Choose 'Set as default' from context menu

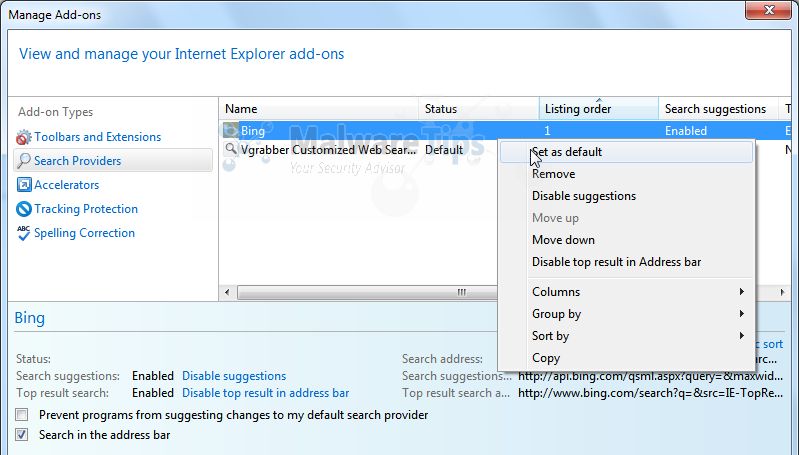pyautogui.click(x=626, y=152)
